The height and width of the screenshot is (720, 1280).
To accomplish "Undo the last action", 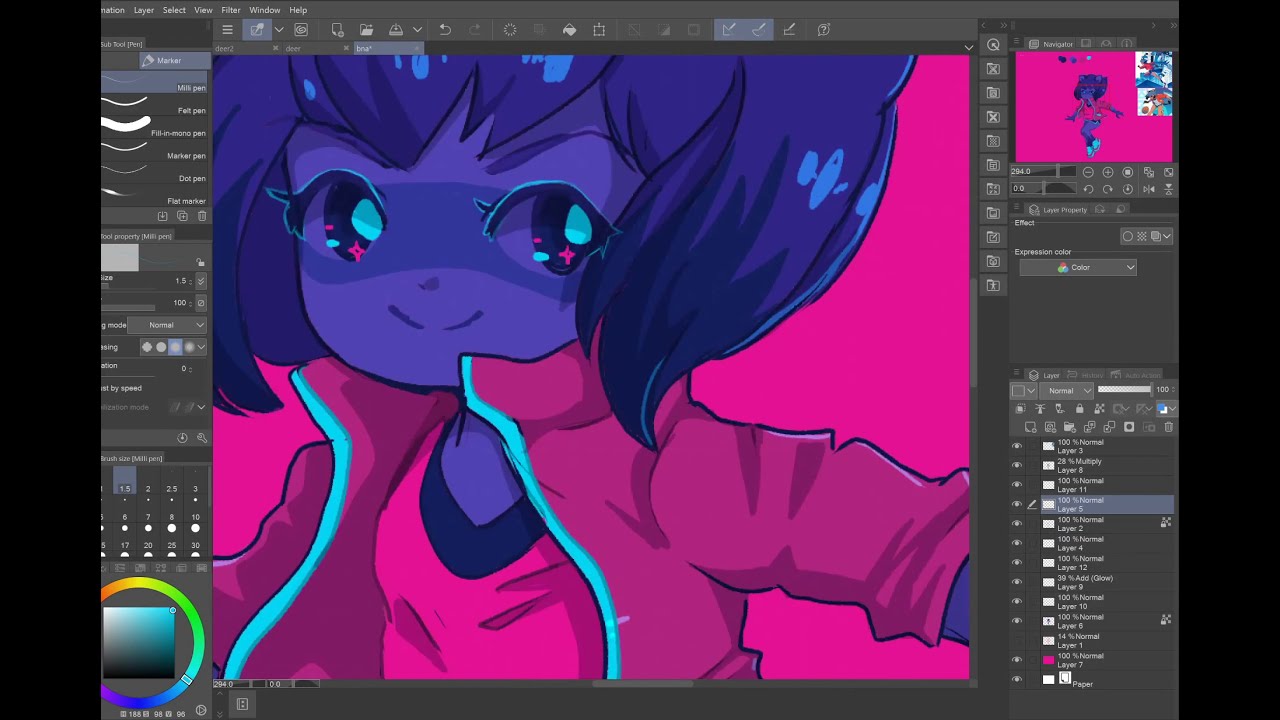I will click(445, 30).
